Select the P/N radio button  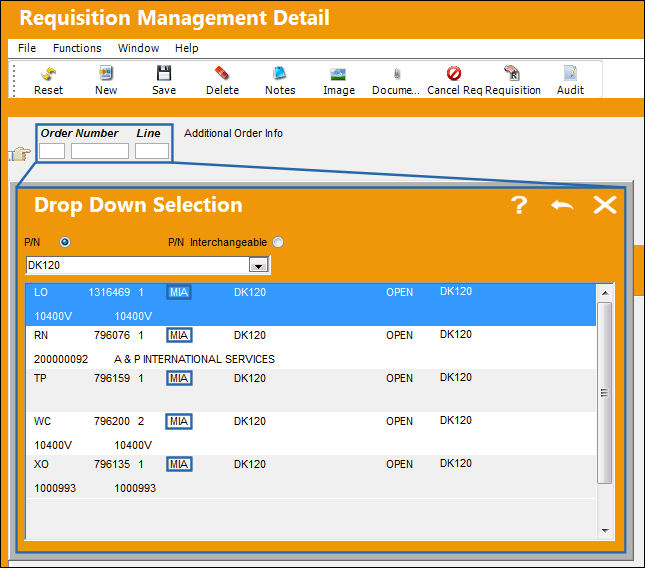click(65, 242)
